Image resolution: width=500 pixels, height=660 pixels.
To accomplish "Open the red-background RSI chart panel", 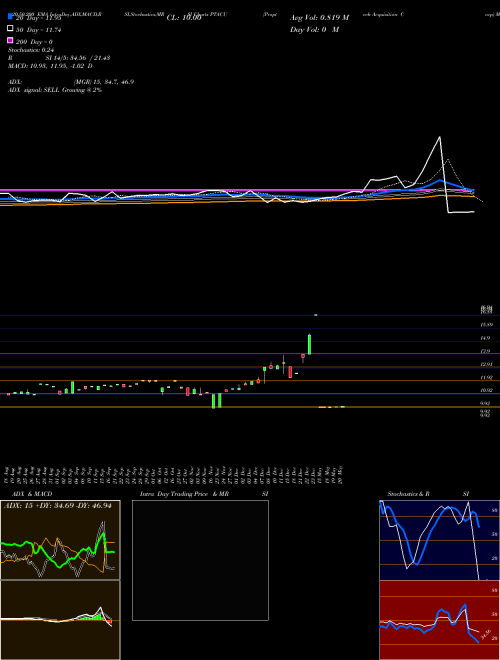I will [440, 620].
